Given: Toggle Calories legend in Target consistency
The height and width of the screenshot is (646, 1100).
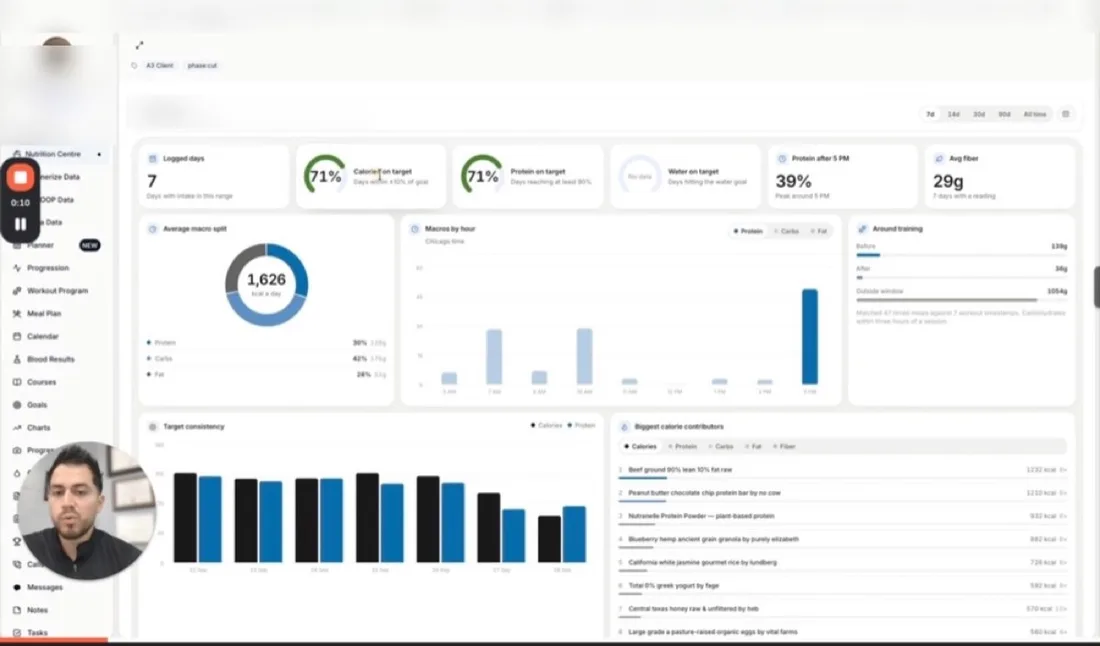Looking at the screenshot, I should 546,425.
